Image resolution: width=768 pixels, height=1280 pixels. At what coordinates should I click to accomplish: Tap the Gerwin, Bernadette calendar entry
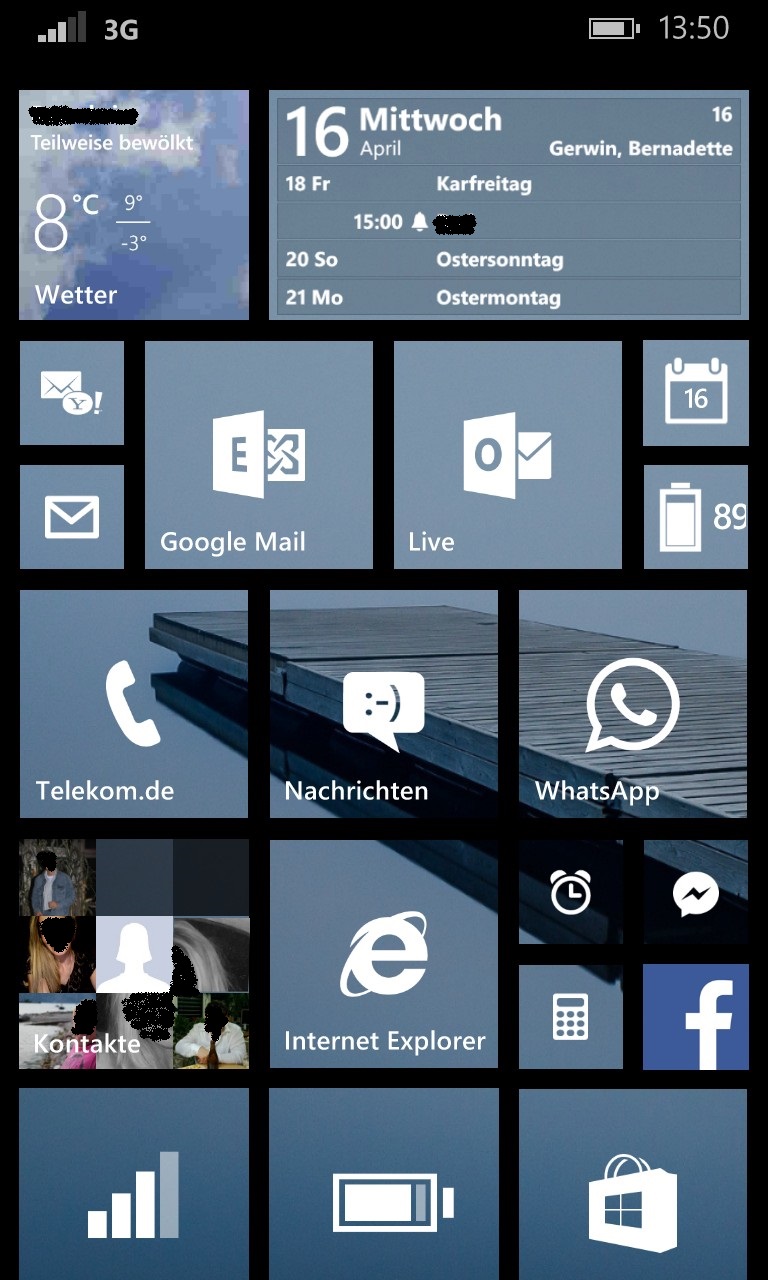tap(641, 149)
